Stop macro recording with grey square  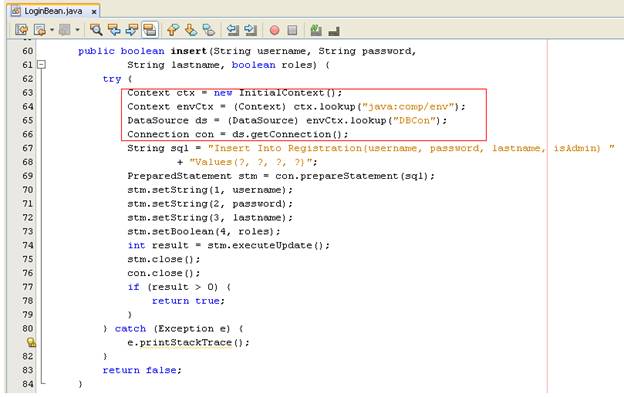coord(292,30)
